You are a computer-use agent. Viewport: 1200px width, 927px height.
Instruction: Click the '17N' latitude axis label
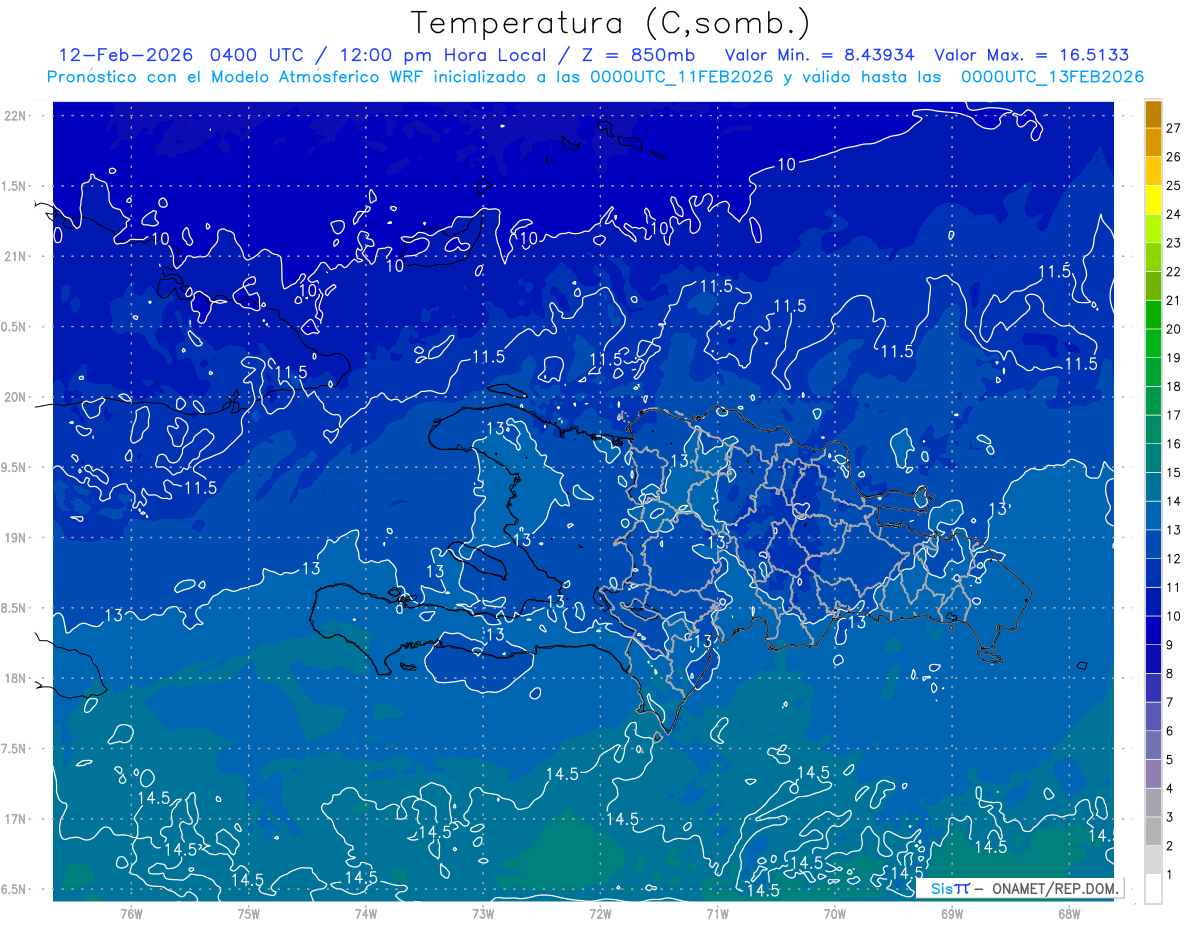[x=17, y=820]
